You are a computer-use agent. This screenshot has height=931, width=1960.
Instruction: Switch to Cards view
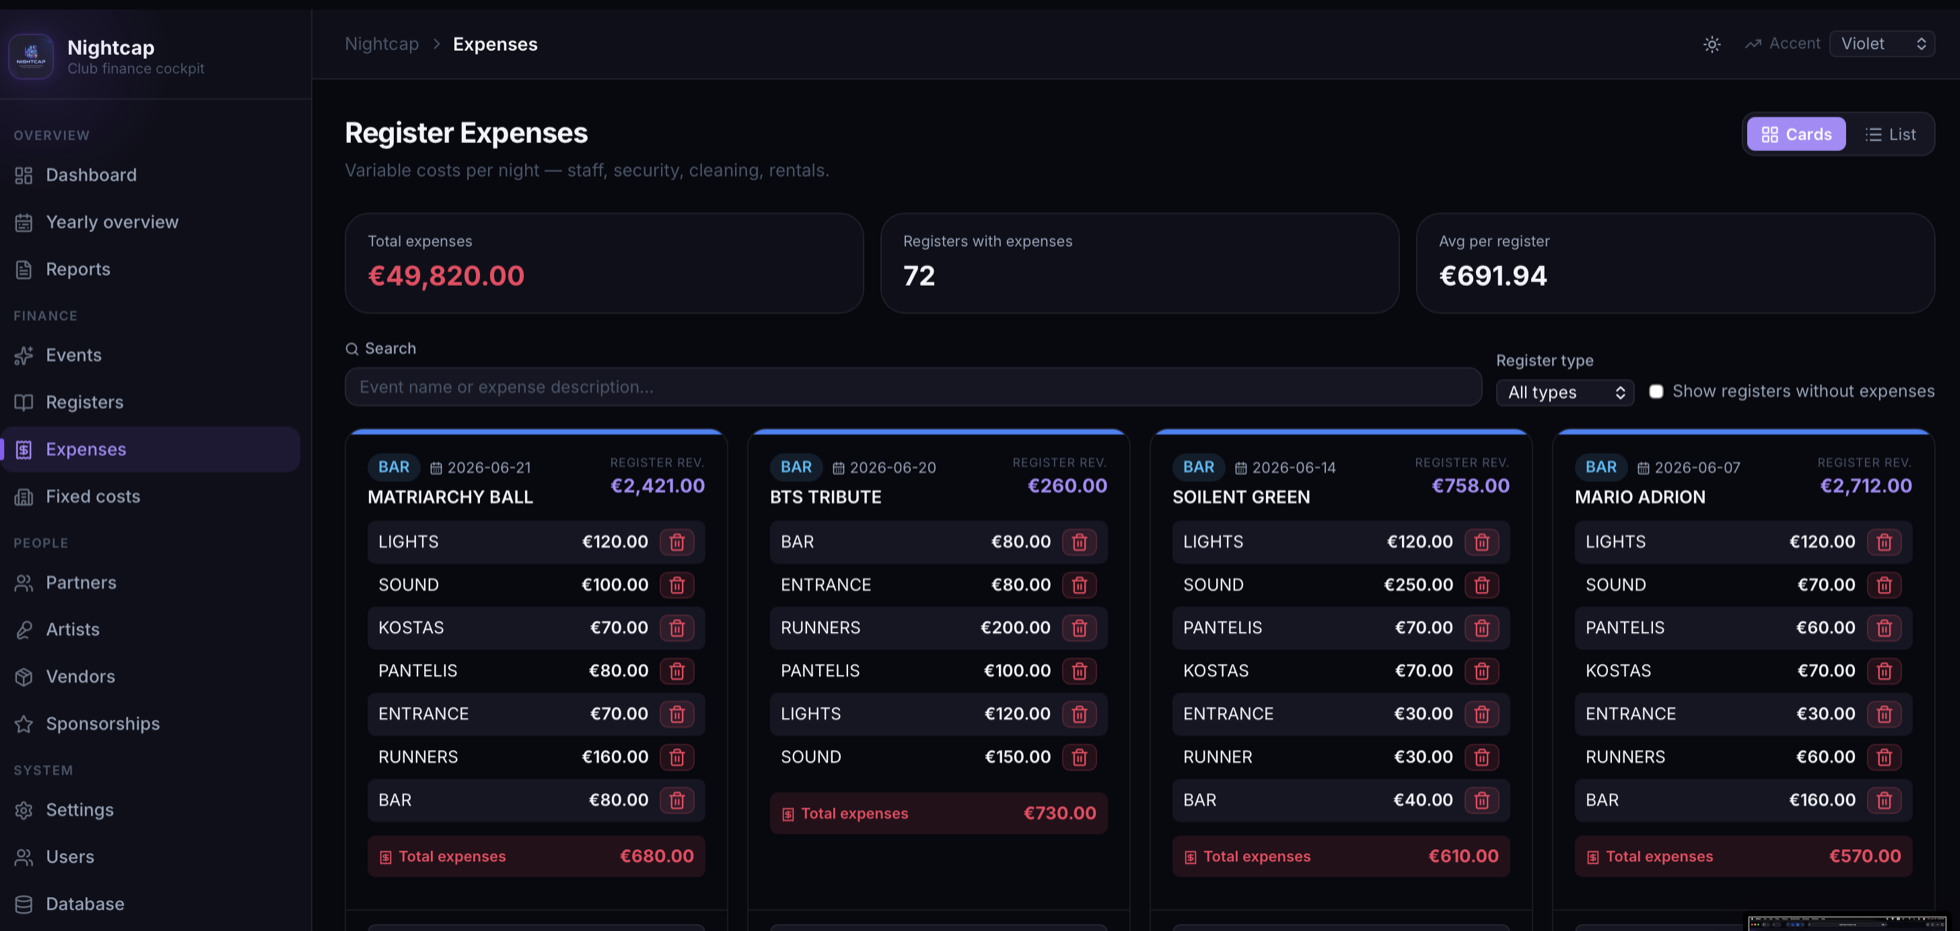tap(1796, 134)
